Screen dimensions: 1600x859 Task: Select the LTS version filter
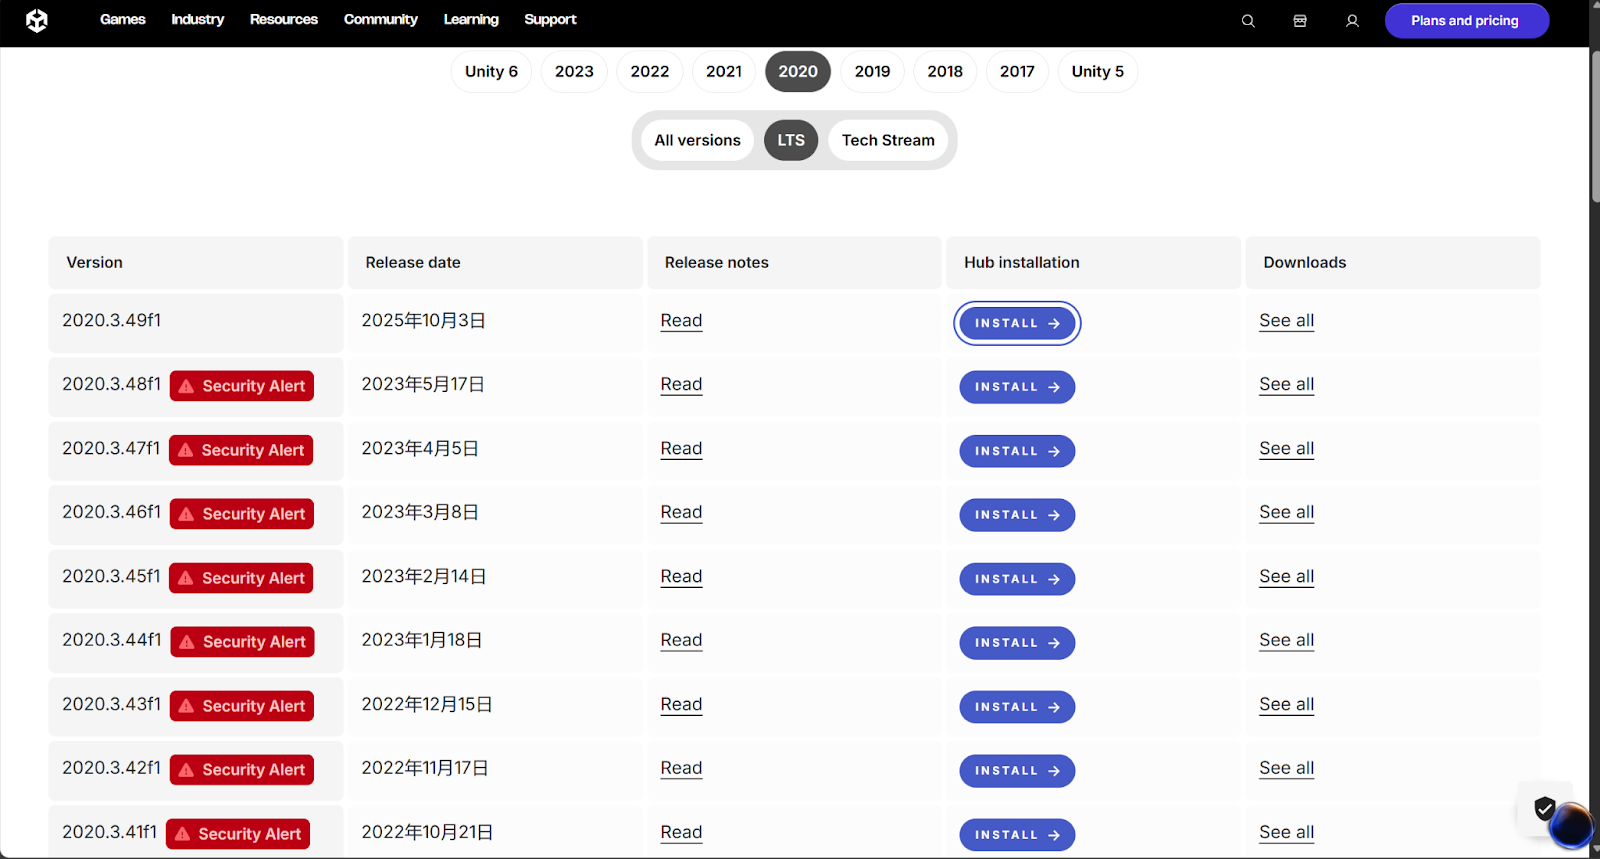tap(791, 140)
